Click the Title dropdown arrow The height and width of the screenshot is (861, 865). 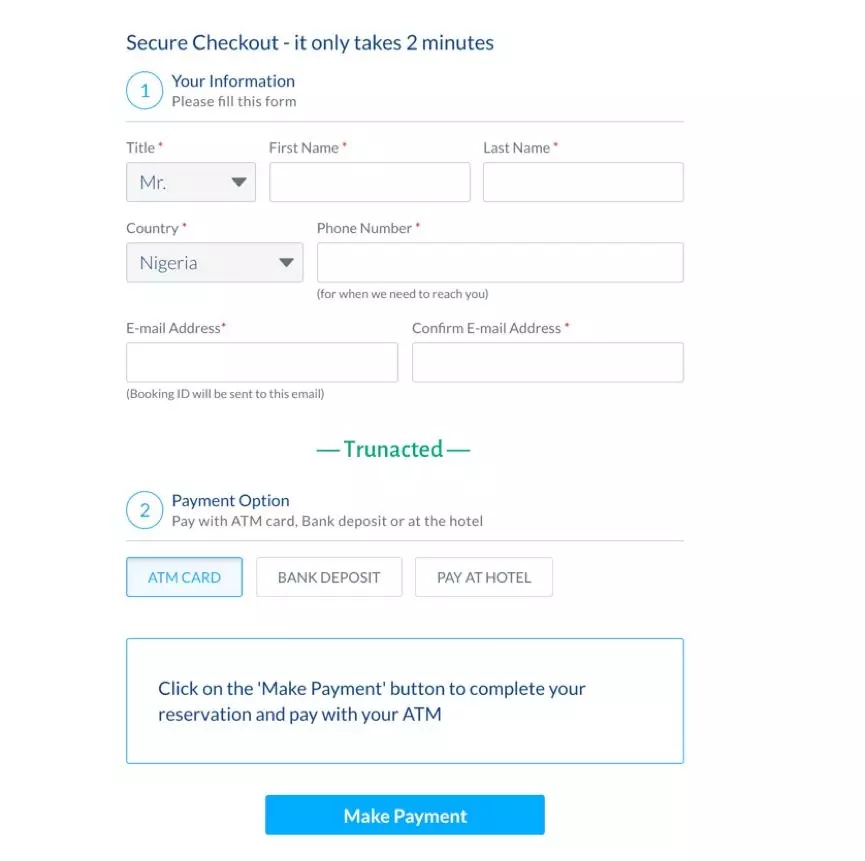pos(239,182)
